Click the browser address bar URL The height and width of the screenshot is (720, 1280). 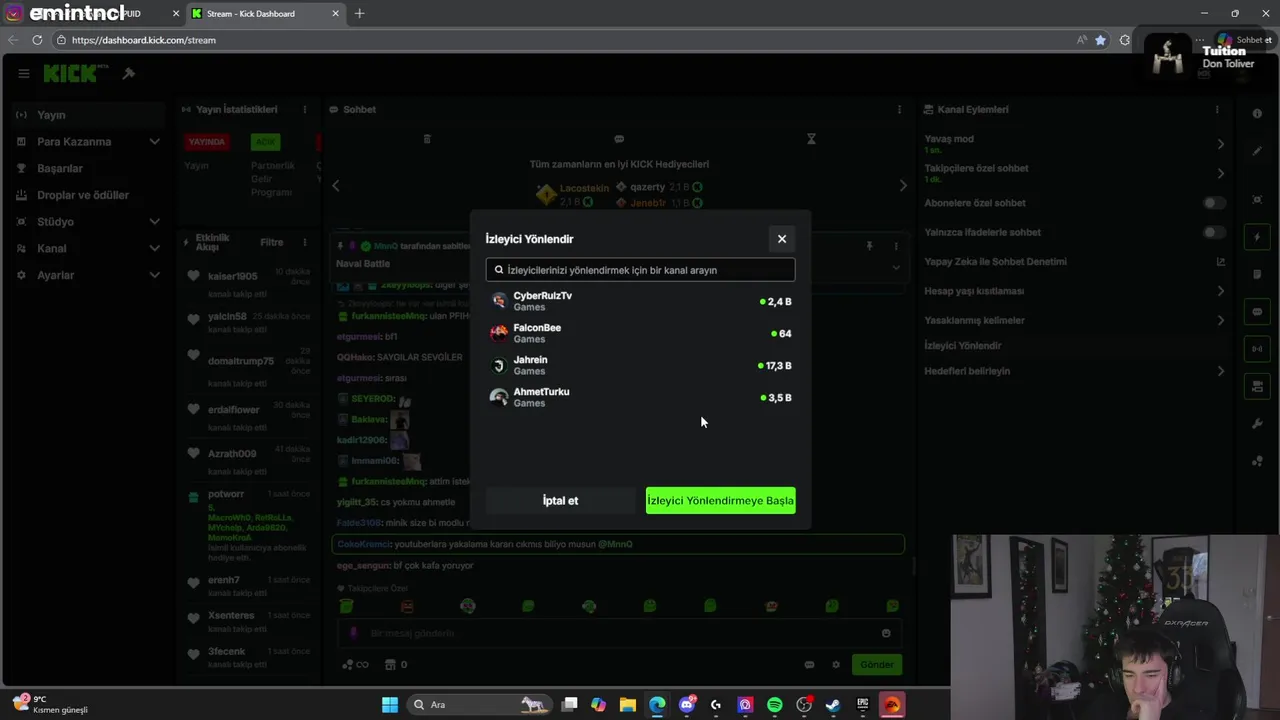pyautogui.click(x=144, y=40)
